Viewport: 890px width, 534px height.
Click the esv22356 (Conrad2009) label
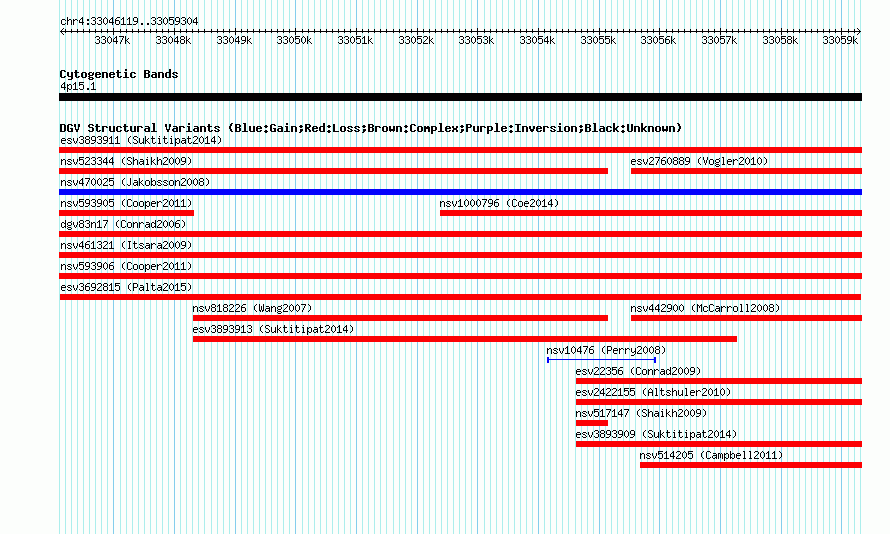638,371
